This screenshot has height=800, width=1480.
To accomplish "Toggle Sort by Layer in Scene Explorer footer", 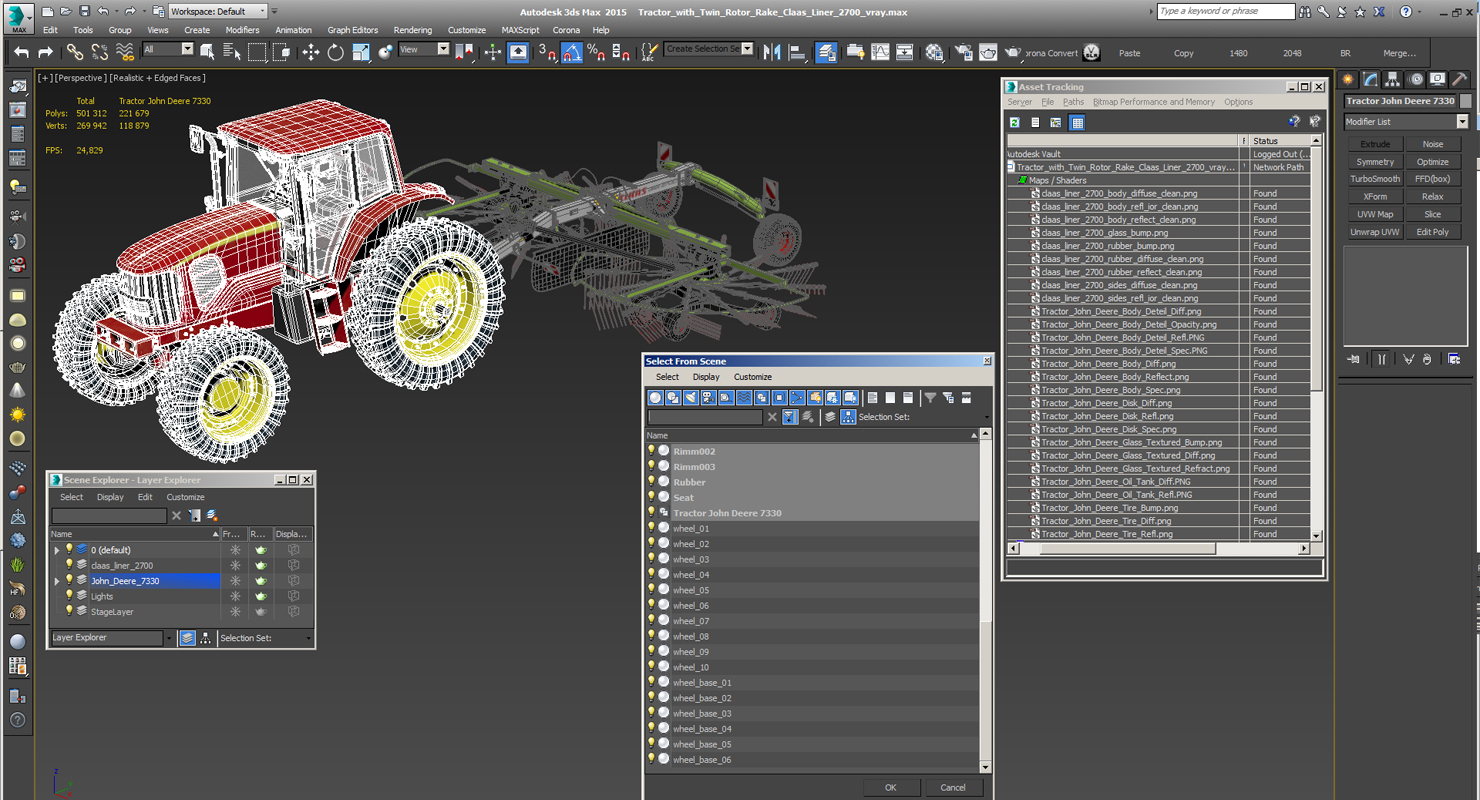I will [x=187, y=638].
